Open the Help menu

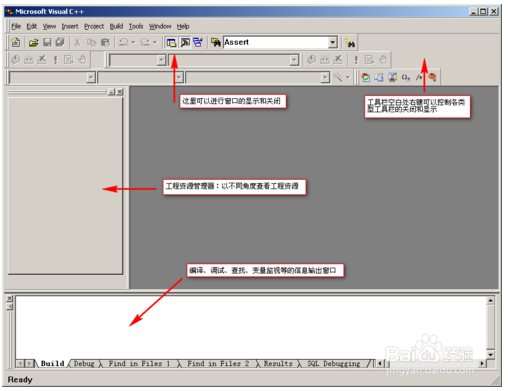183,26
